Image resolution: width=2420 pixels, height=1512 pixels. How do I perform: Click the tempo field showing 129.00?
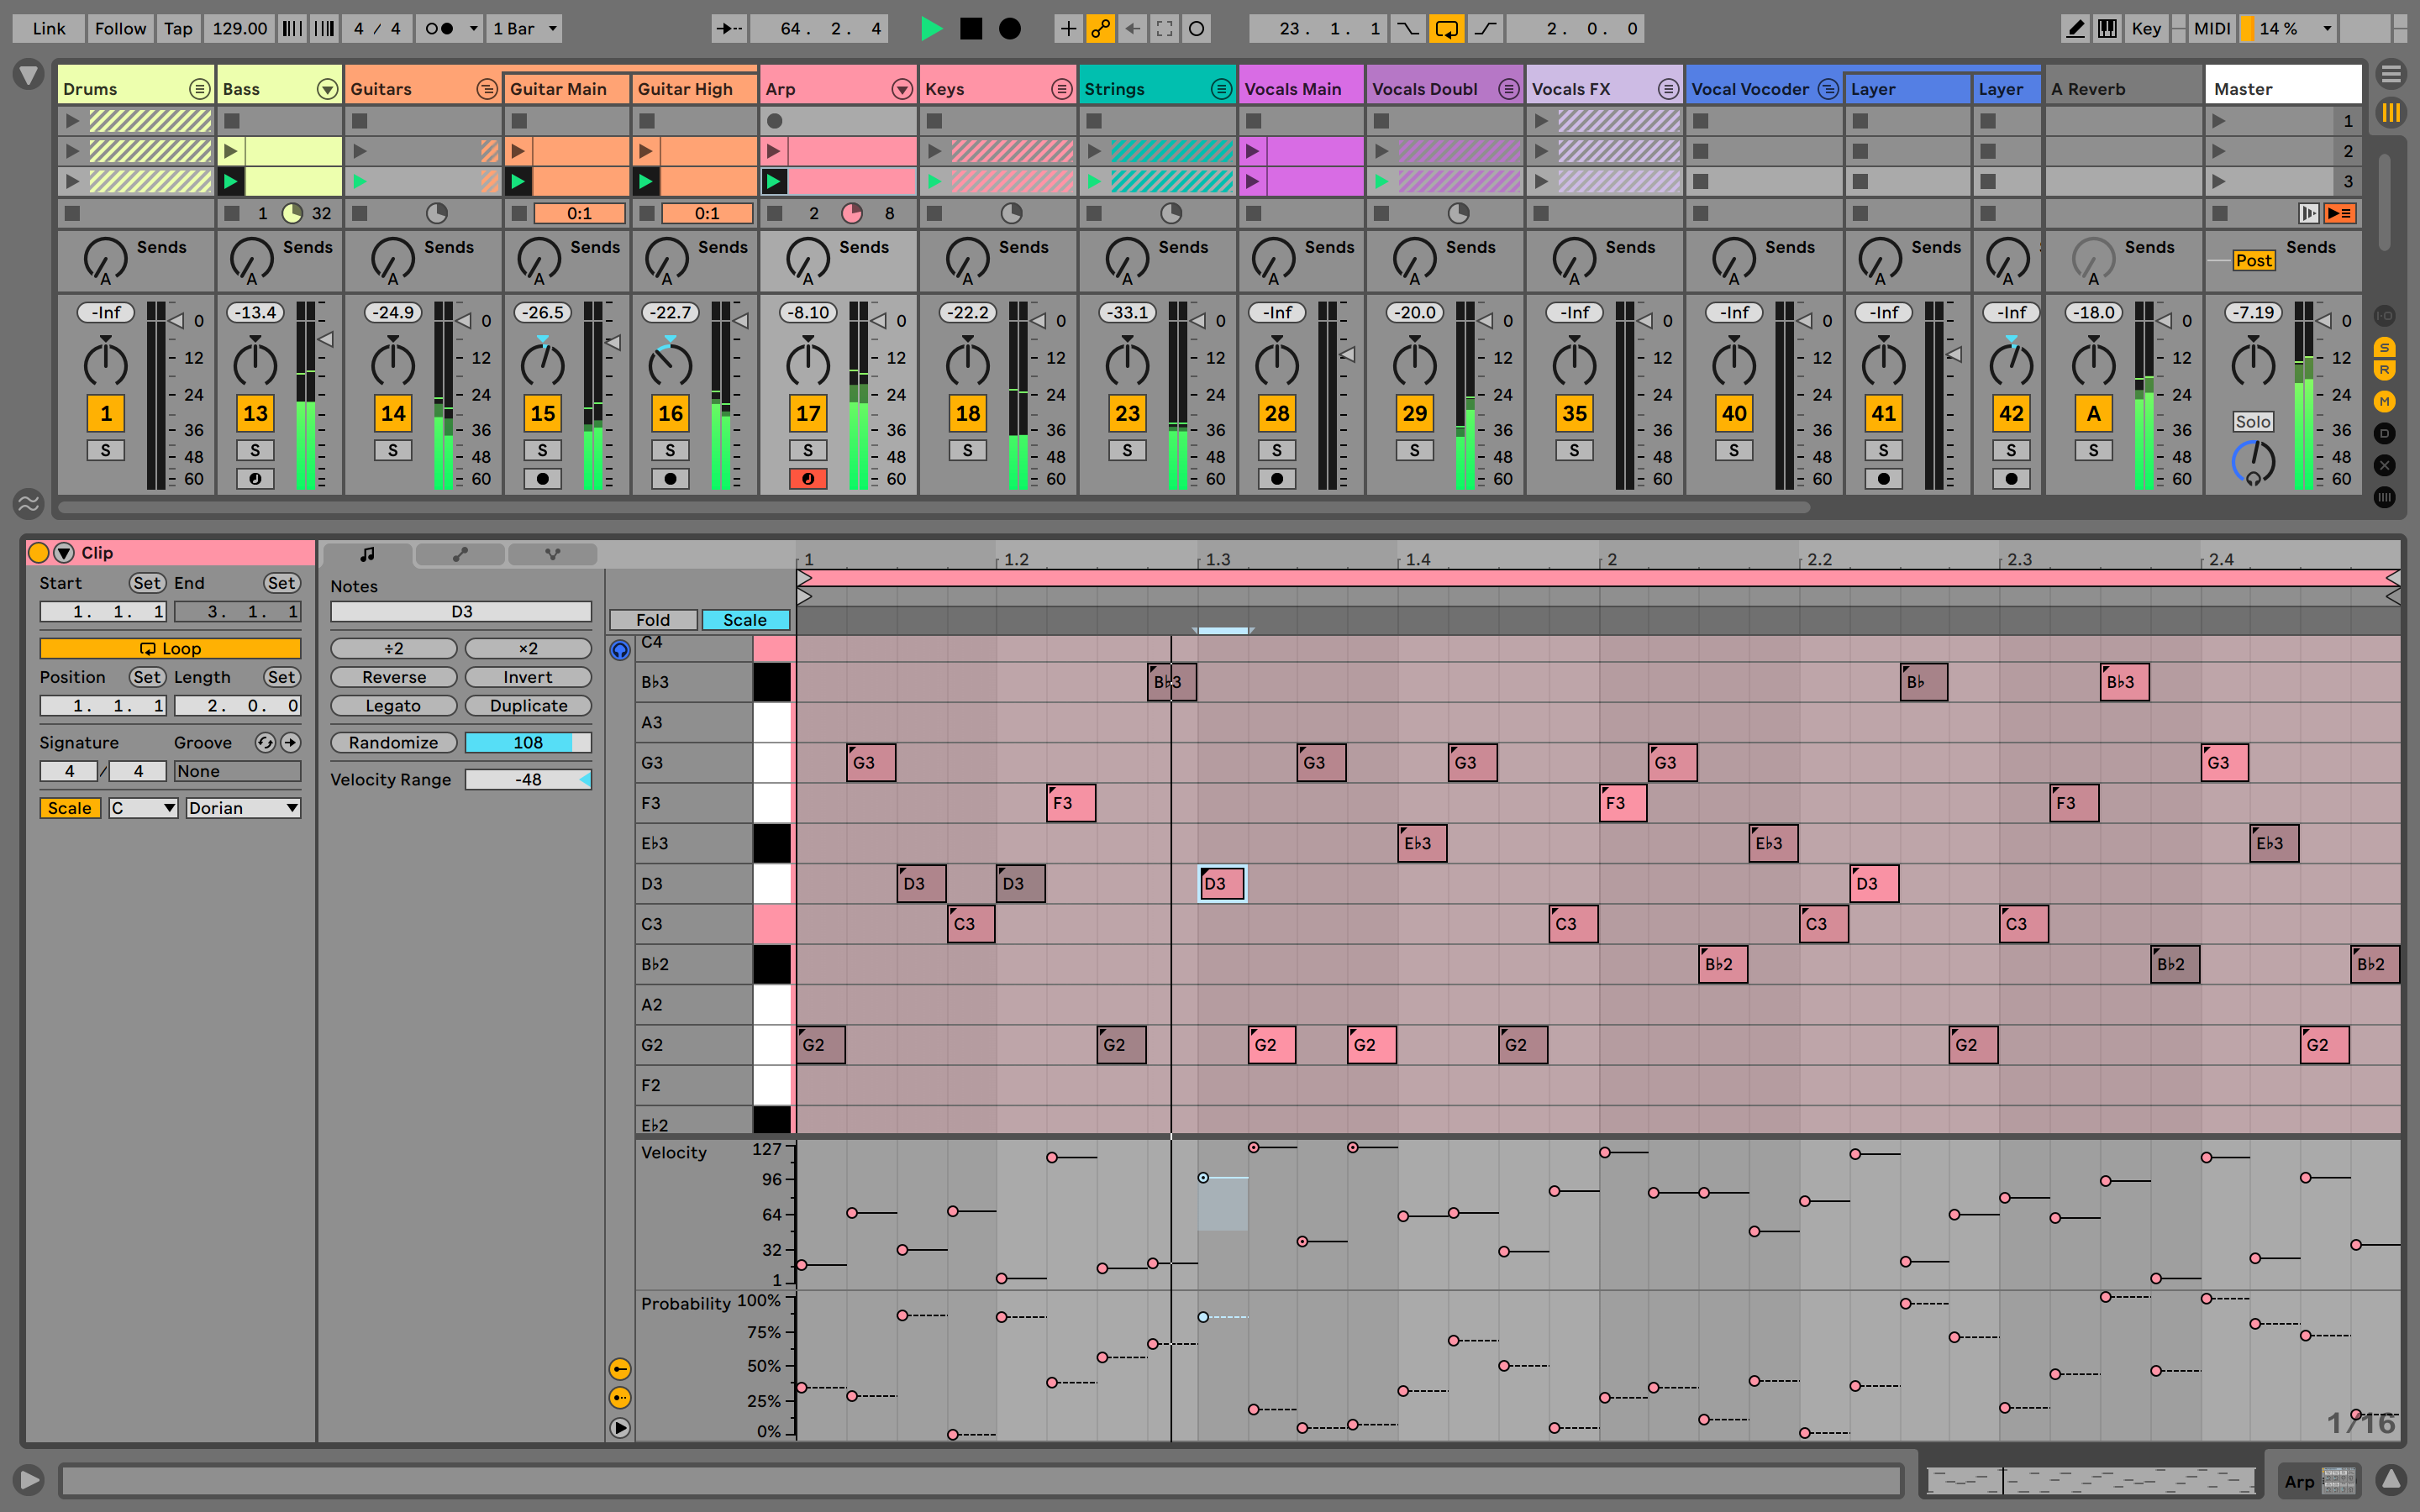pyautogui.click(x=239, y=28)
